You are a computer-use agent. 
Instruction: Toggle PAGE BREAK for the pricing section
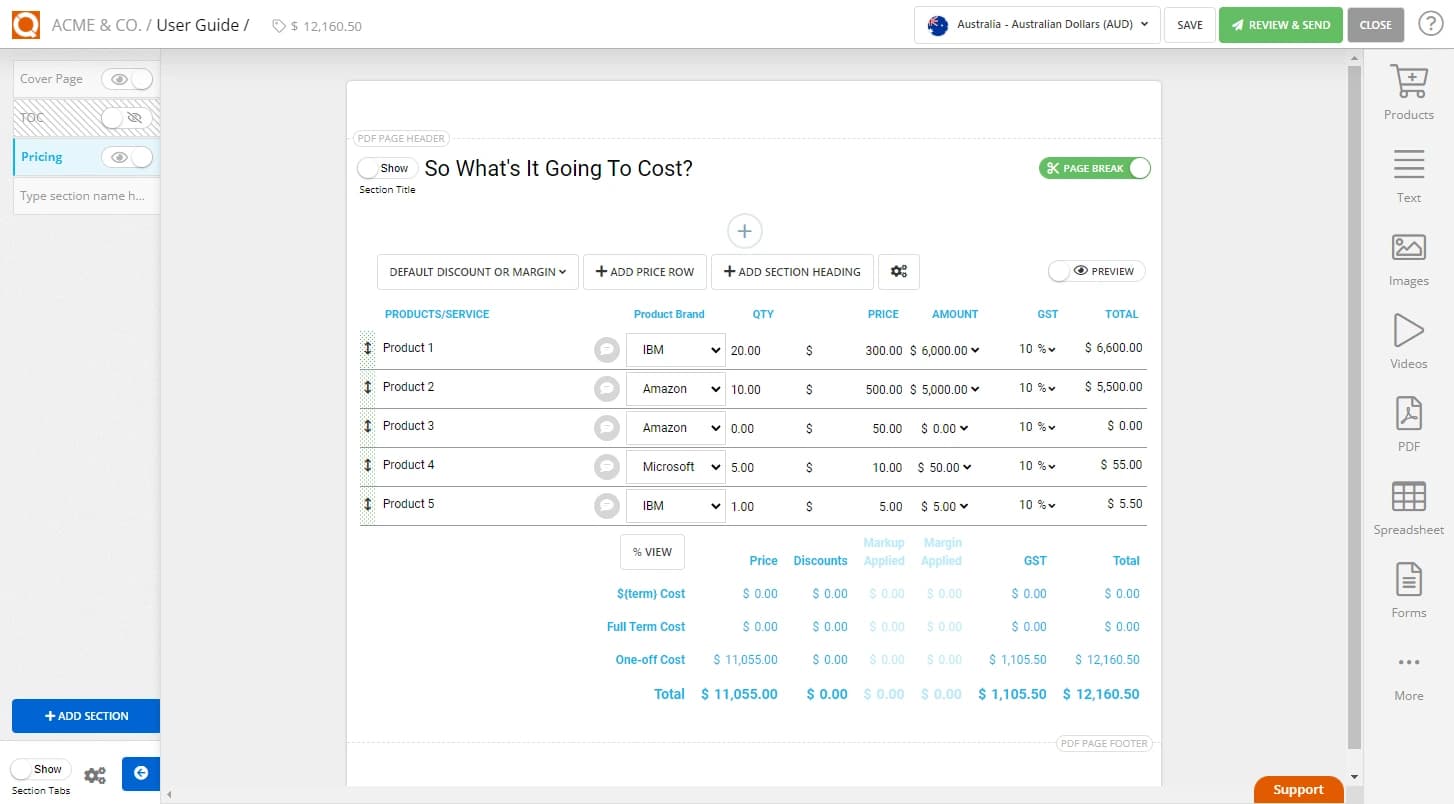pos(1094,168)
